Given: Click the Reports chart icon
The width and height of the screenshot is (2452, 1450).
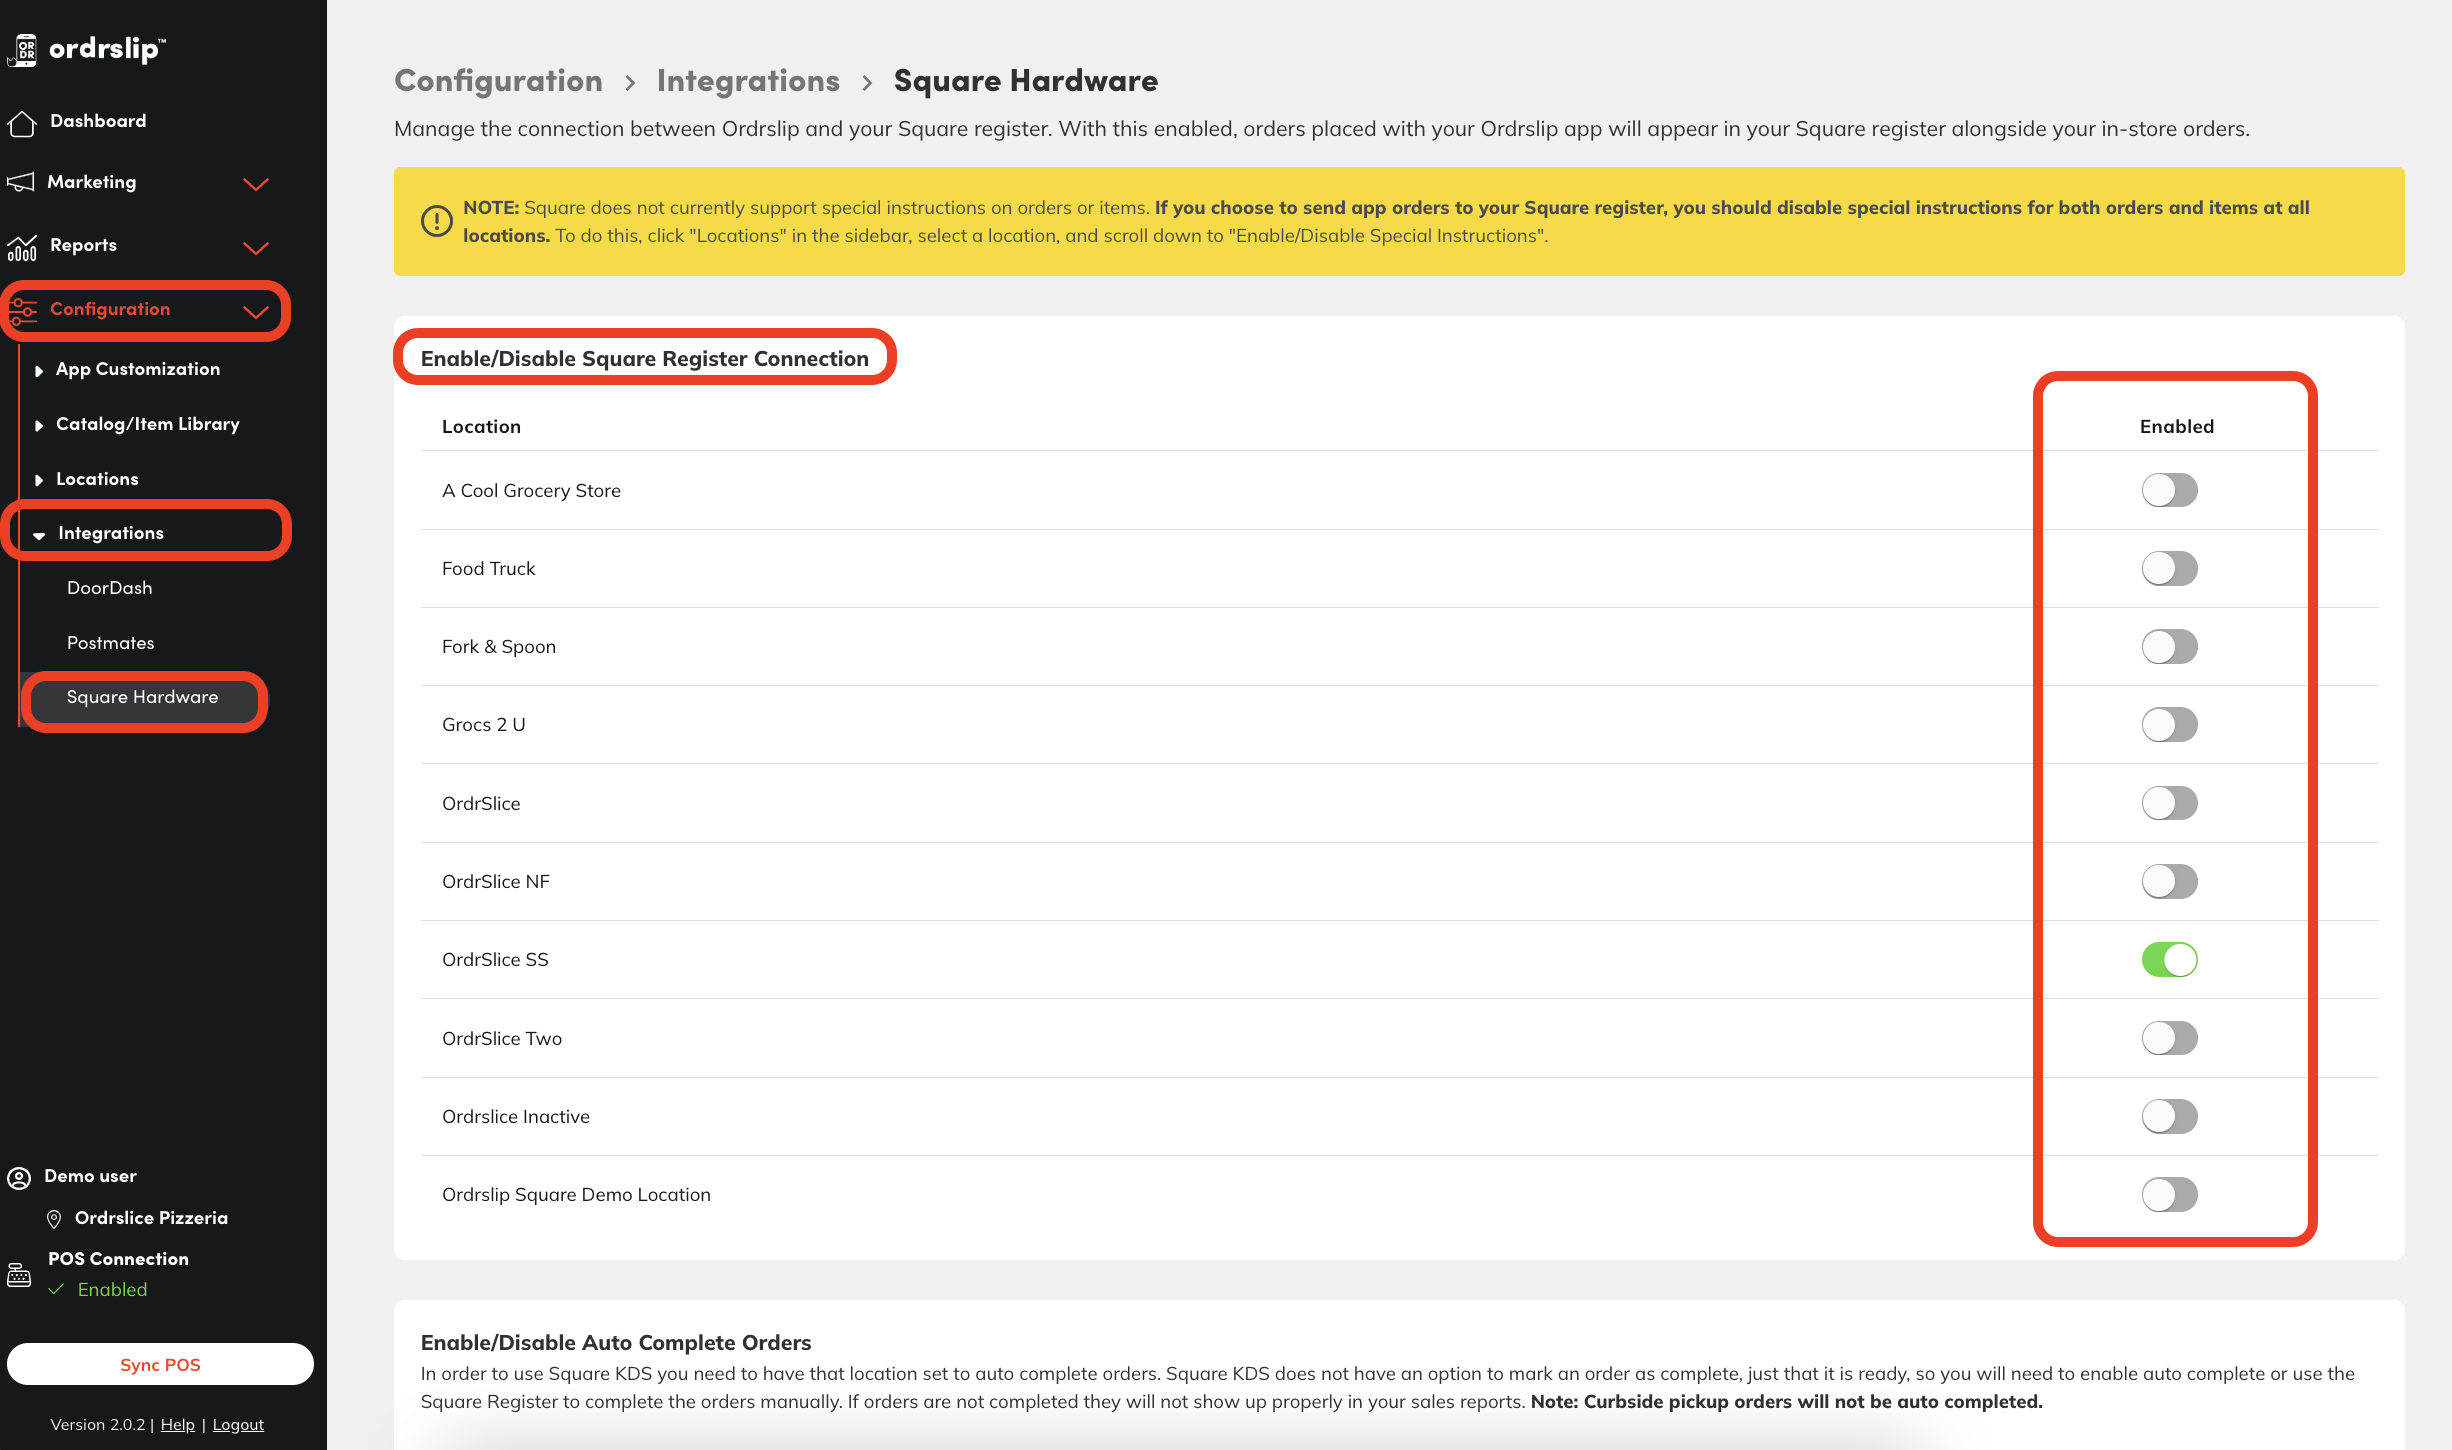Looking at the screenshot, I should [x=22, y=246].
